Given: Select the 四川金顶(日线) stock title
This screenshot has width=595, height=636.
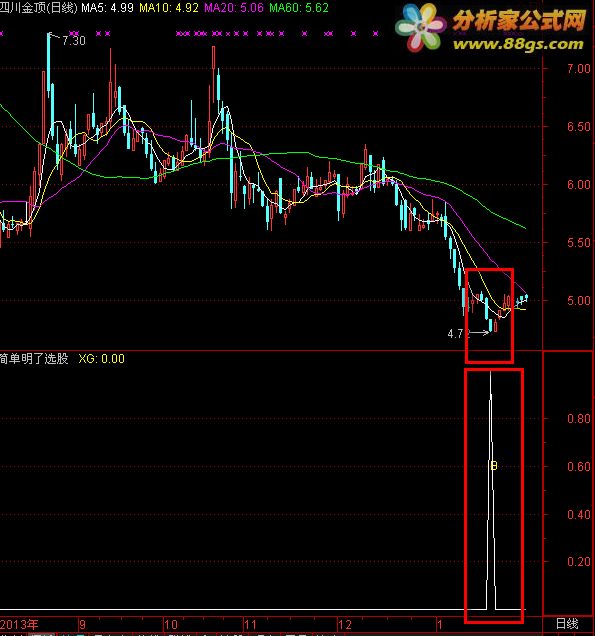Looking at the screenshot, I should tap(38, 8).
